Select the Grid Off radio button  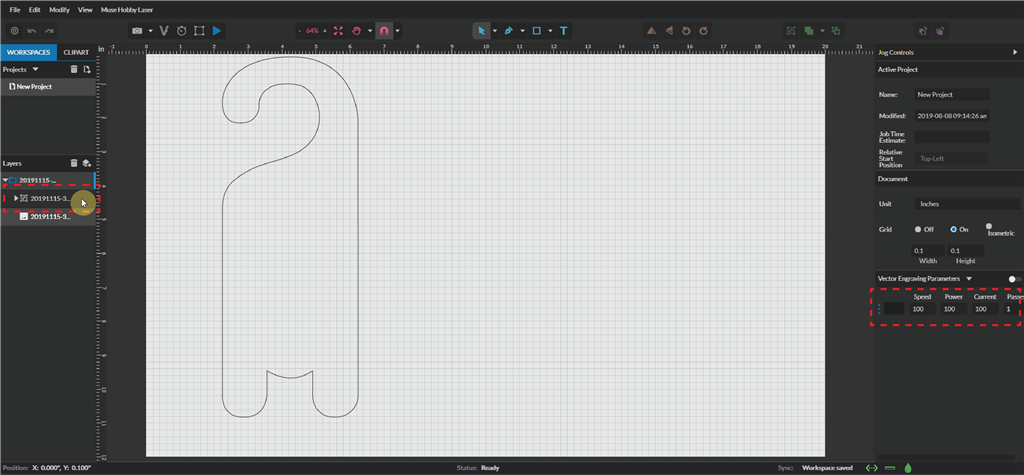point(918,228)
